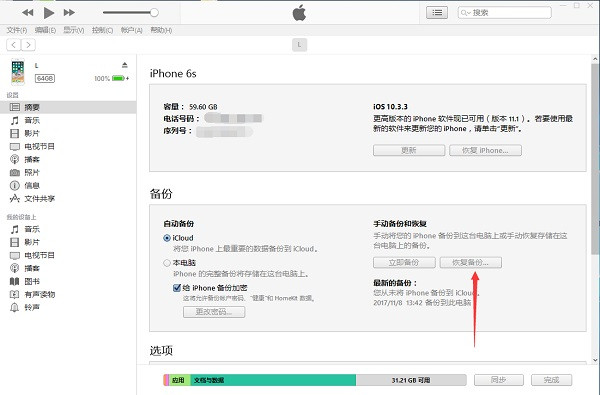Eject the device with eject icon

tap(124, 65)
